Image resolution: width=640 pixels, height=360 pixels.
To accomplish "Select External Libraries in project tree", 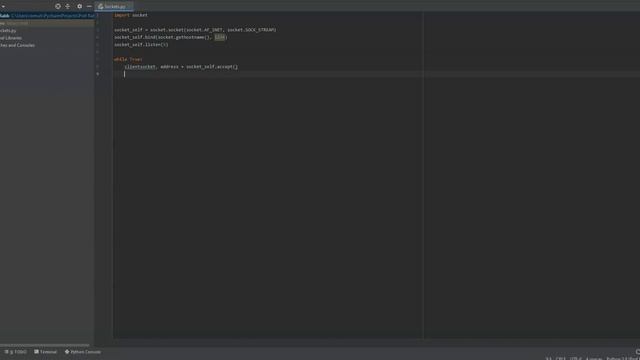I will [11, 38].
